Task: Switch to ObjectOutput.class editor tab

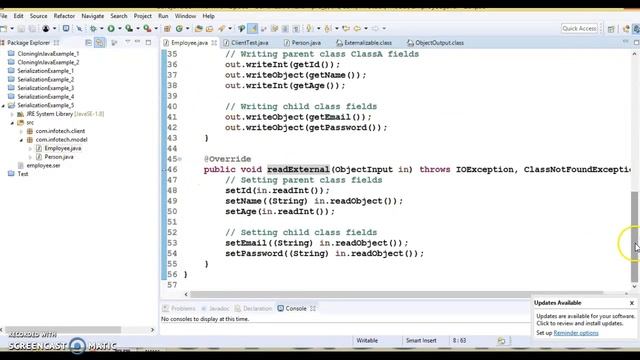Action: tap(436, 42)
